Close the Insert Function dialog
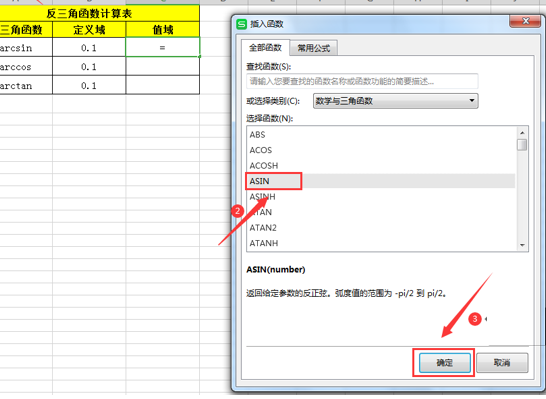This screenshot has height=399, width=546. click(525, 21)
